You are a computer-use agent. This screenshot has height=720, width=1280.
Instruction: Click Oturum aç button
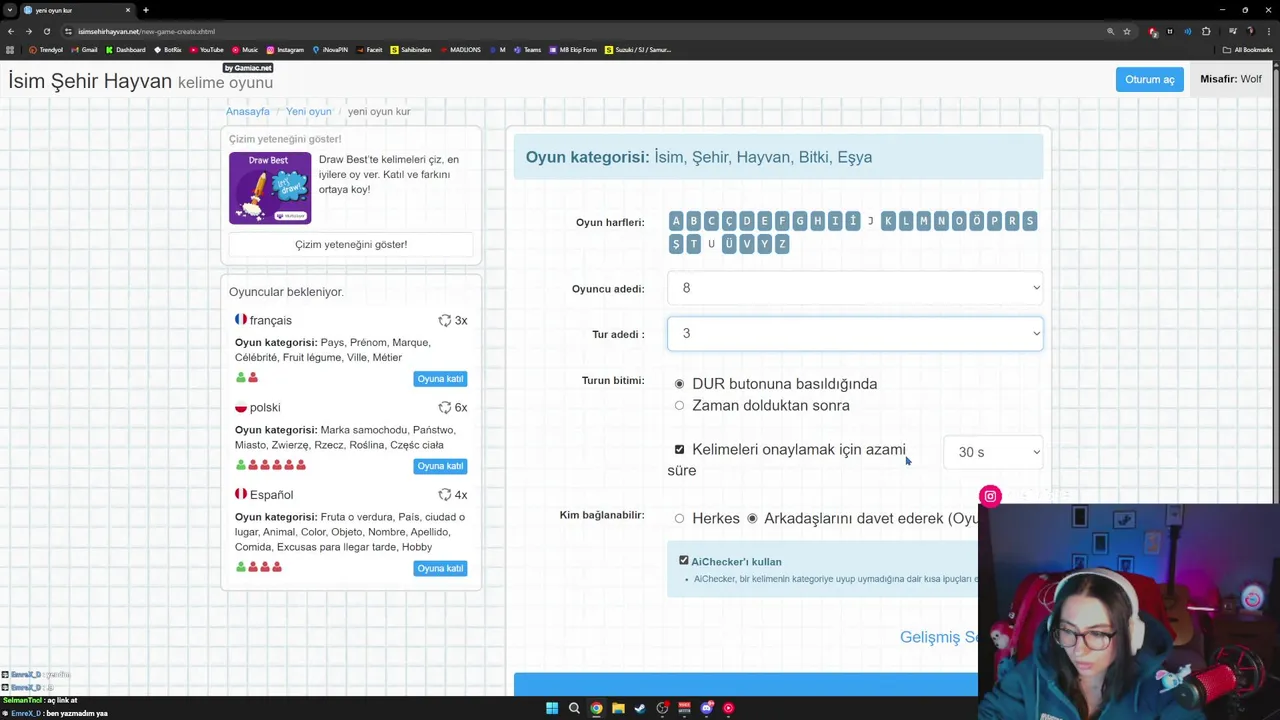coord(1149,80)
